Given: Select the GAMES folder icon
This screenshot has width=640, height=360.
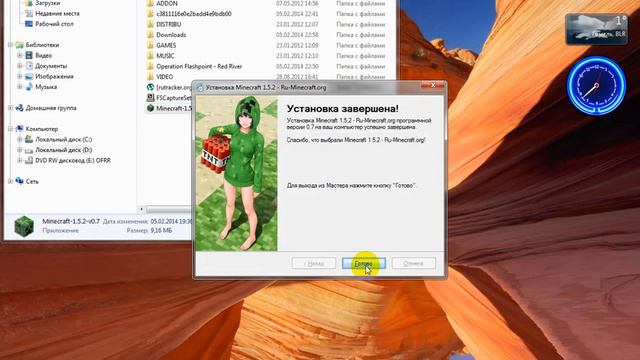Looking at the screenshot, I should click(150, 45).
